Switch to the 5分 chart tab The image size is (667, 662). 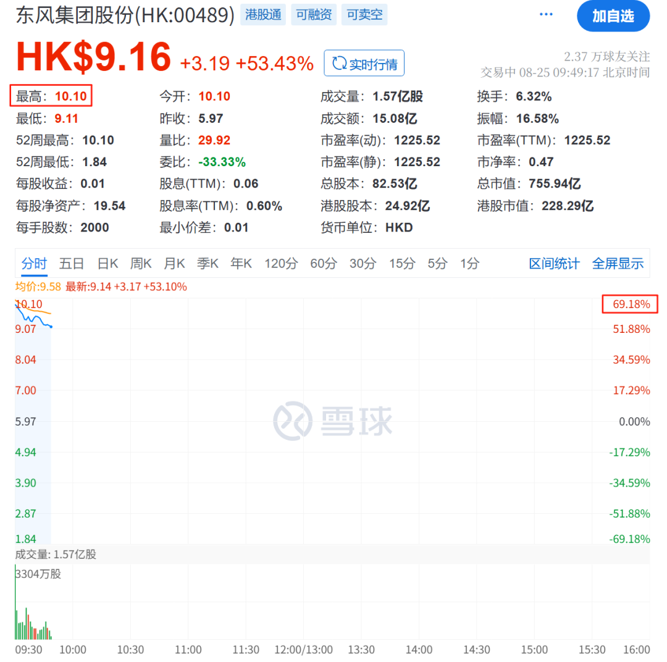pyautogui.click(x=437, y=264)
